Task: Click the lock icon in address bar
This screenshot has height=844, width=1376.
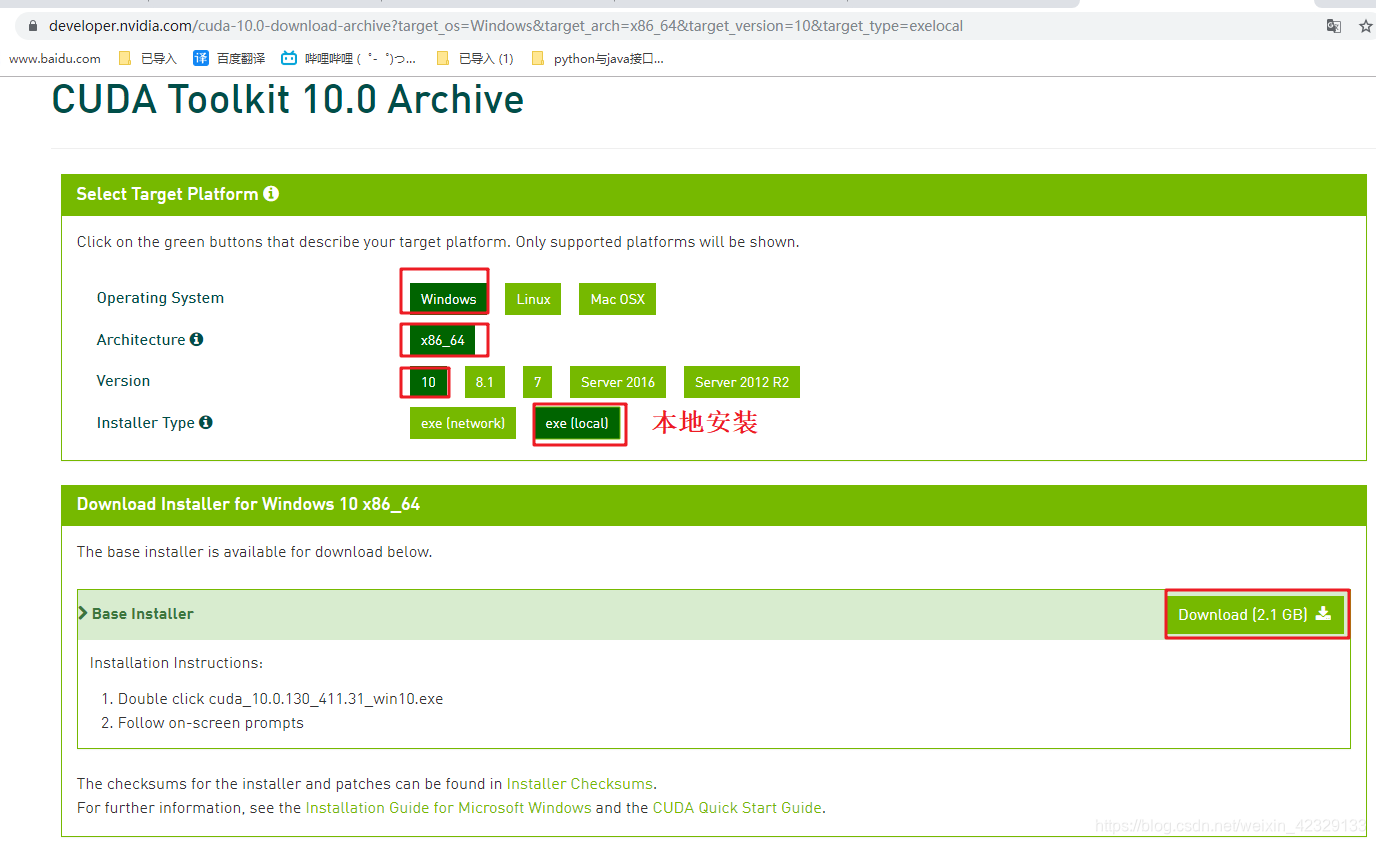Action: (x=33, y=26)
